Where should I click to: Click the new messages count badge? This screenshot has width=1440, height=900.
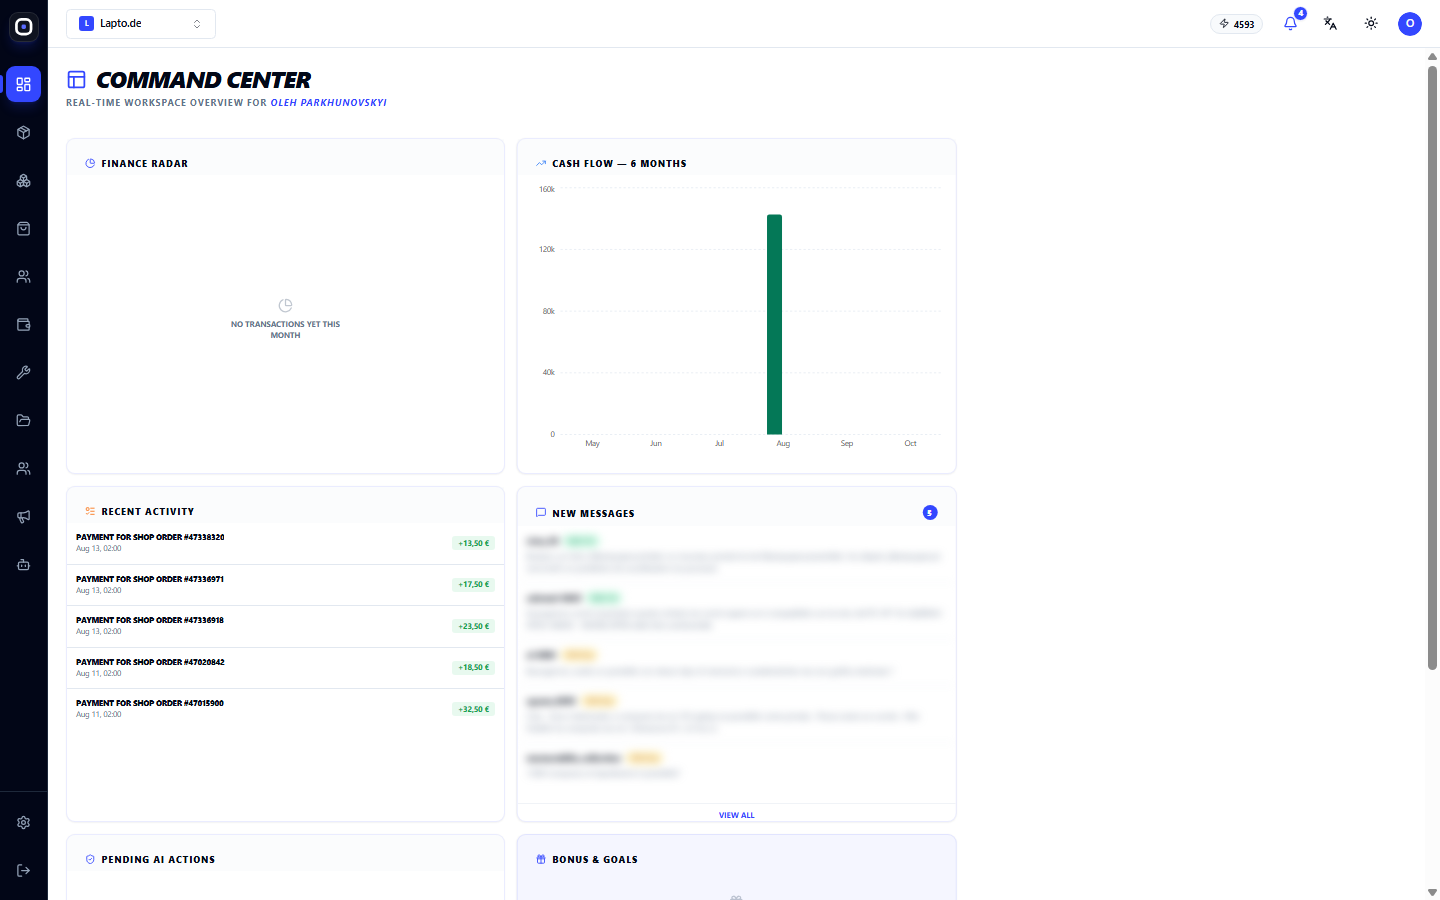(930, 512)
